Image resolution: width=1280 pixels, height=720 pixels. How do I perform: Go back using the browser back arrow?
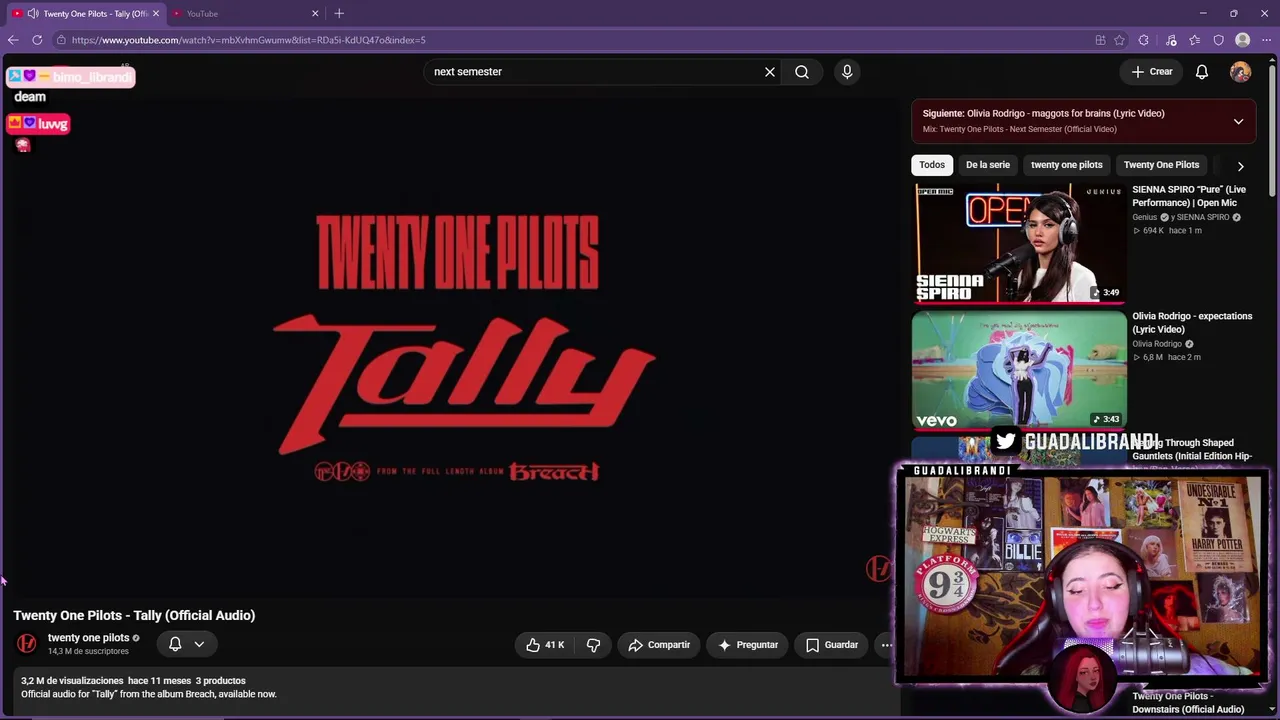[13, 40]
